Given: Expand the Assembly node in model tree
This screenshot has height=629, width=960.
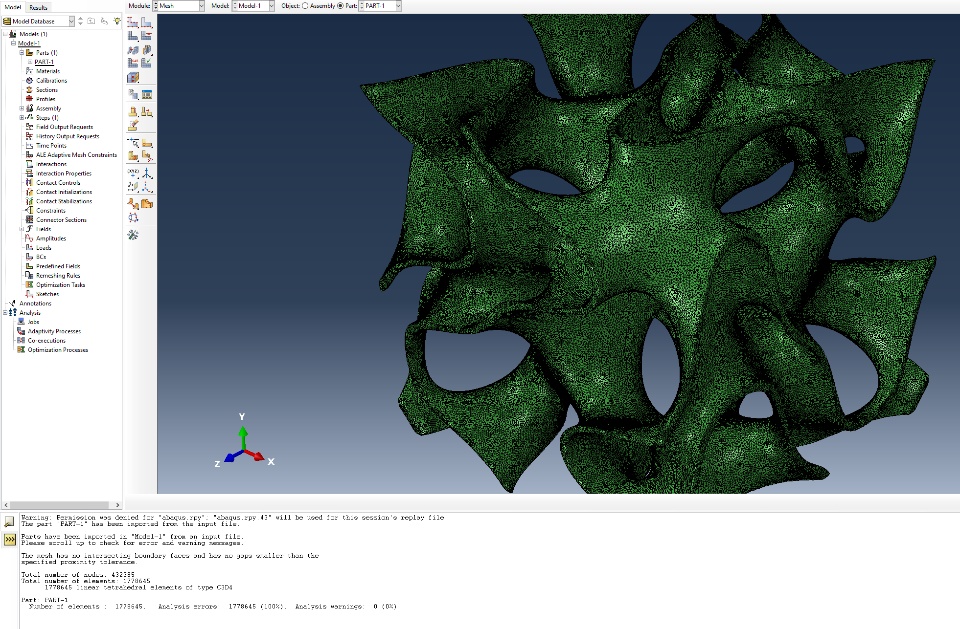Looking at the screenshot, I should tap(22, 108).
